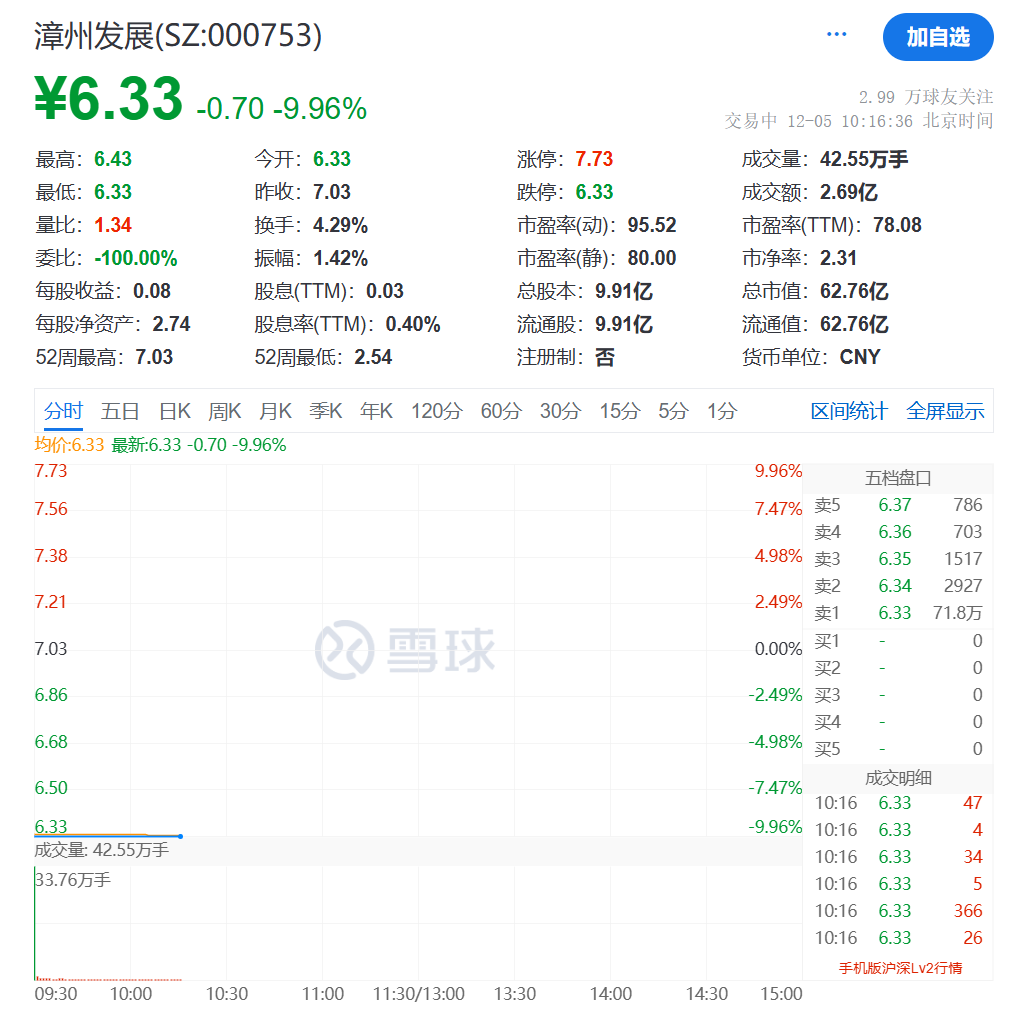The width and height of the screenshot is (1026, 1012).
Task: Select the 15分 interval chart
Action: click(x=619, y=411)
